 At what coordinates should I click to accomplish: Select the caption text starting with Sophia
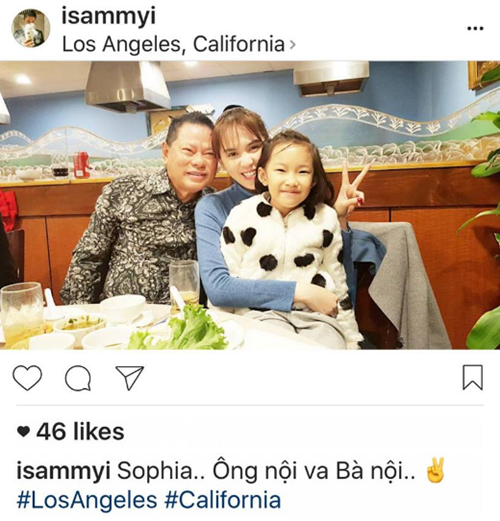tap(266, 471)
